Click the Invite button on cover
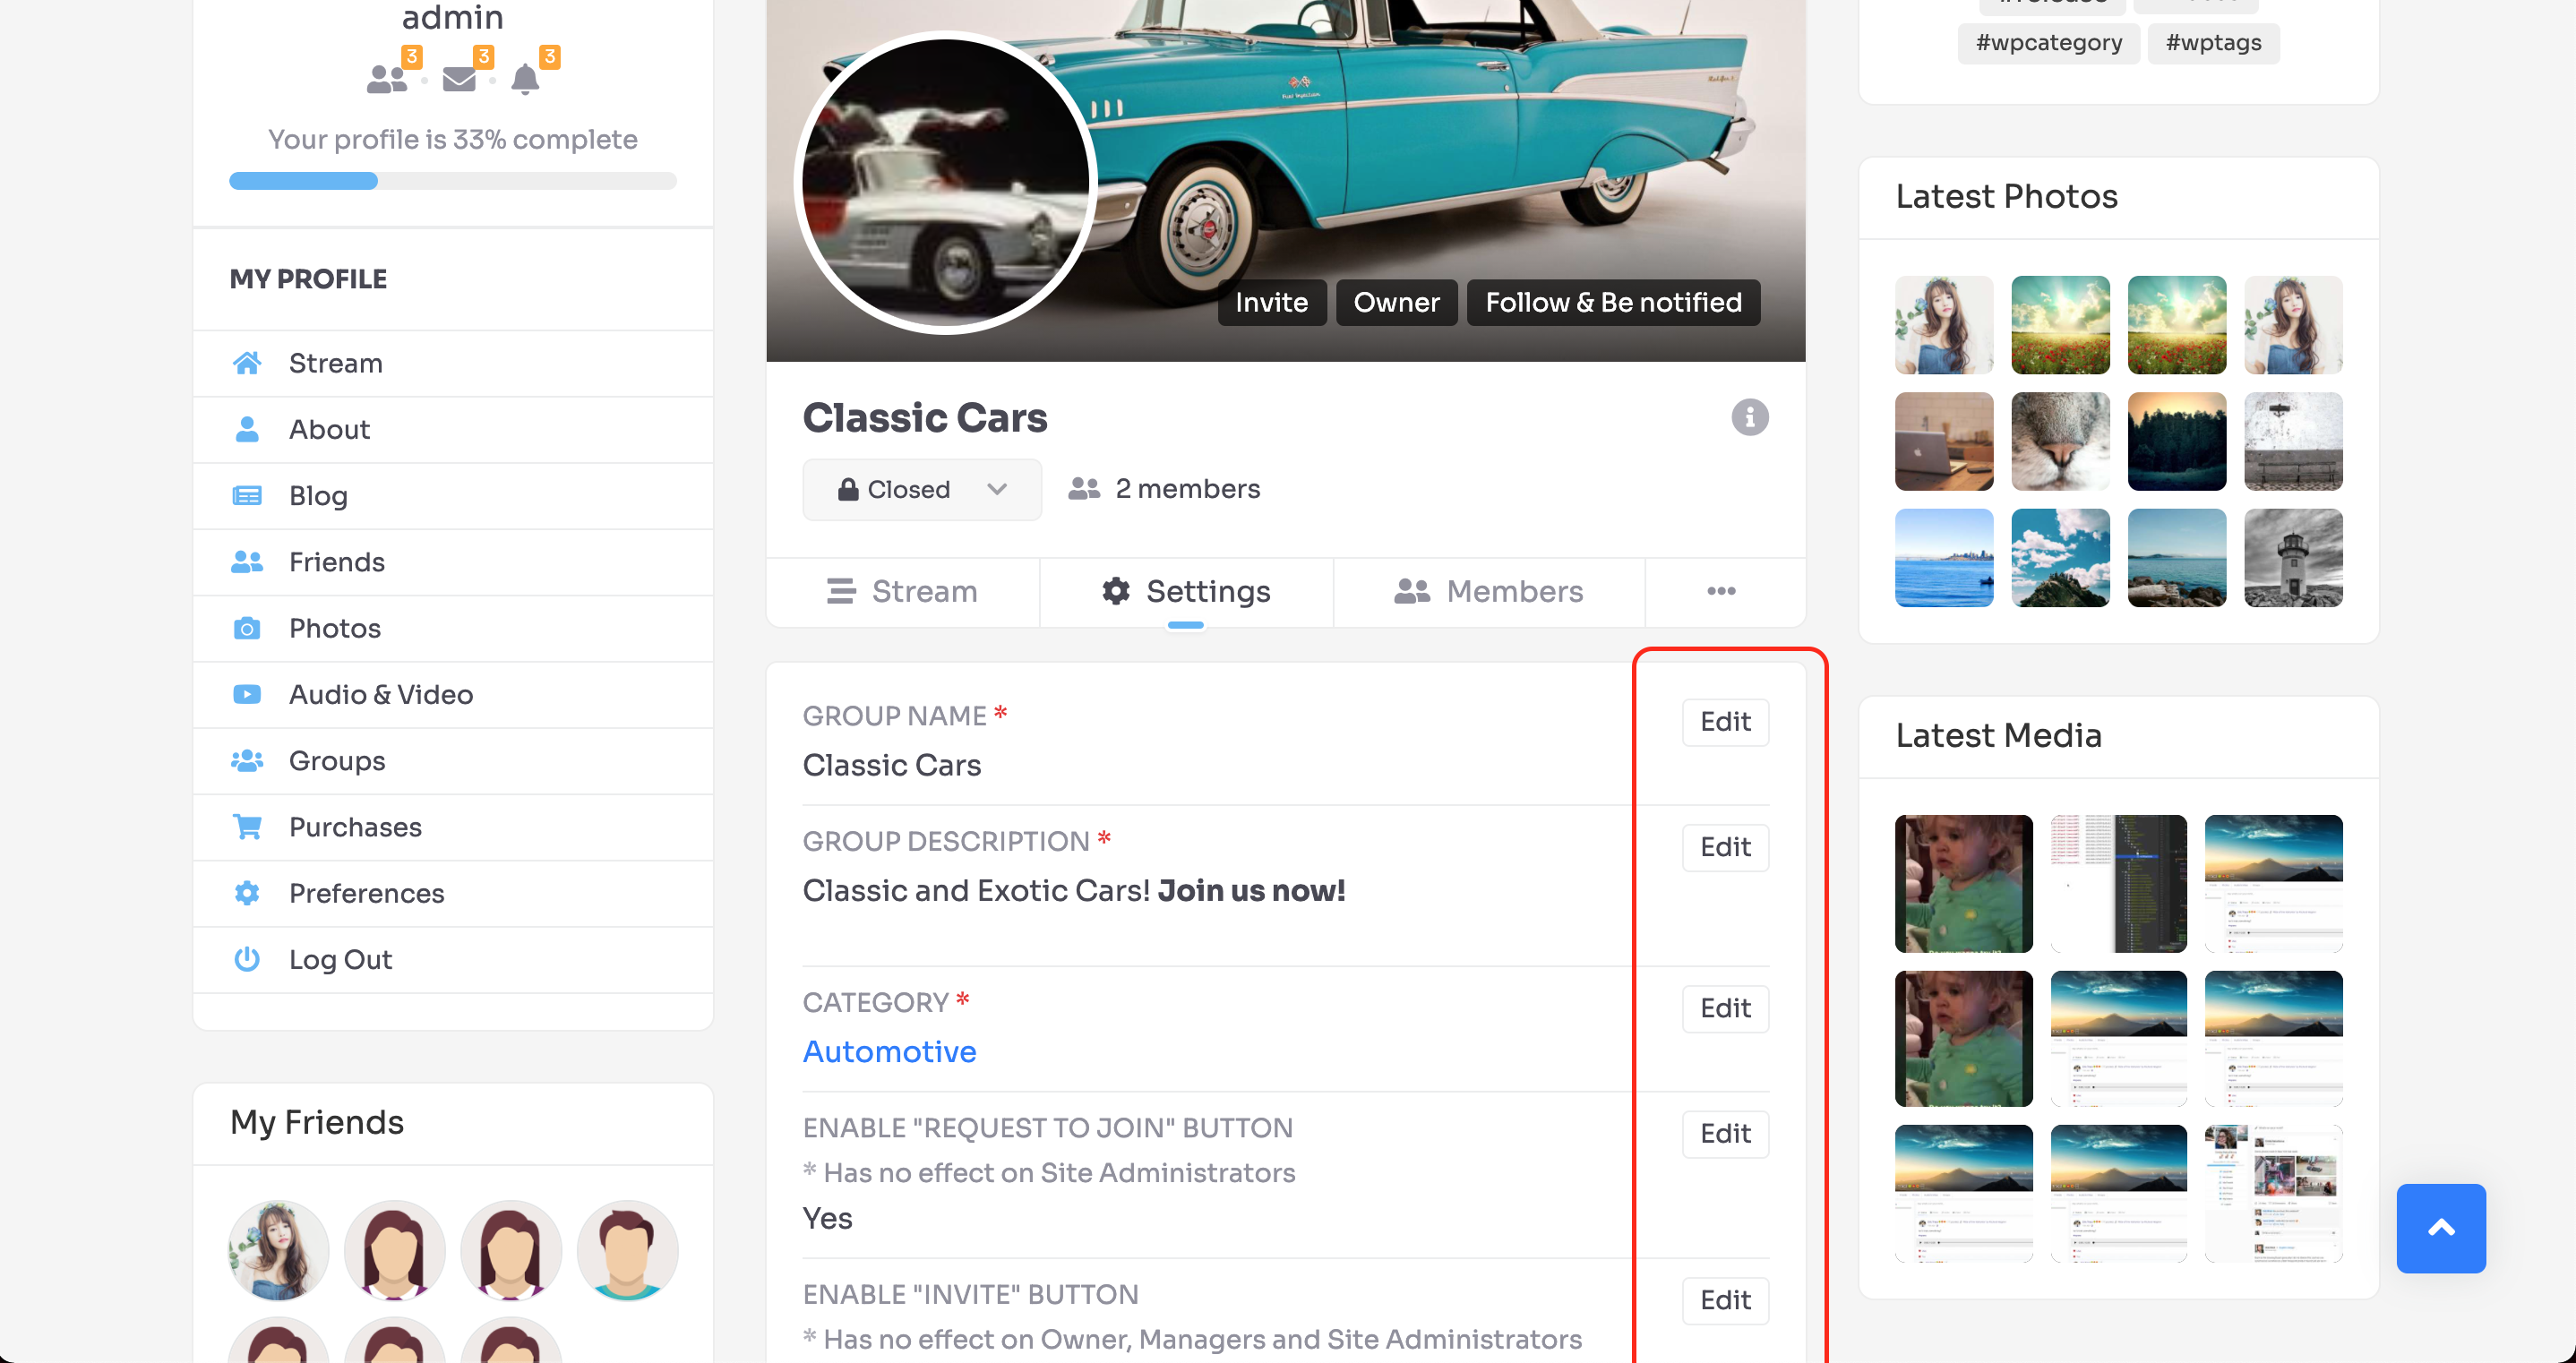The width and height of the screenshot is (2576, 1363). (1271, 302)
